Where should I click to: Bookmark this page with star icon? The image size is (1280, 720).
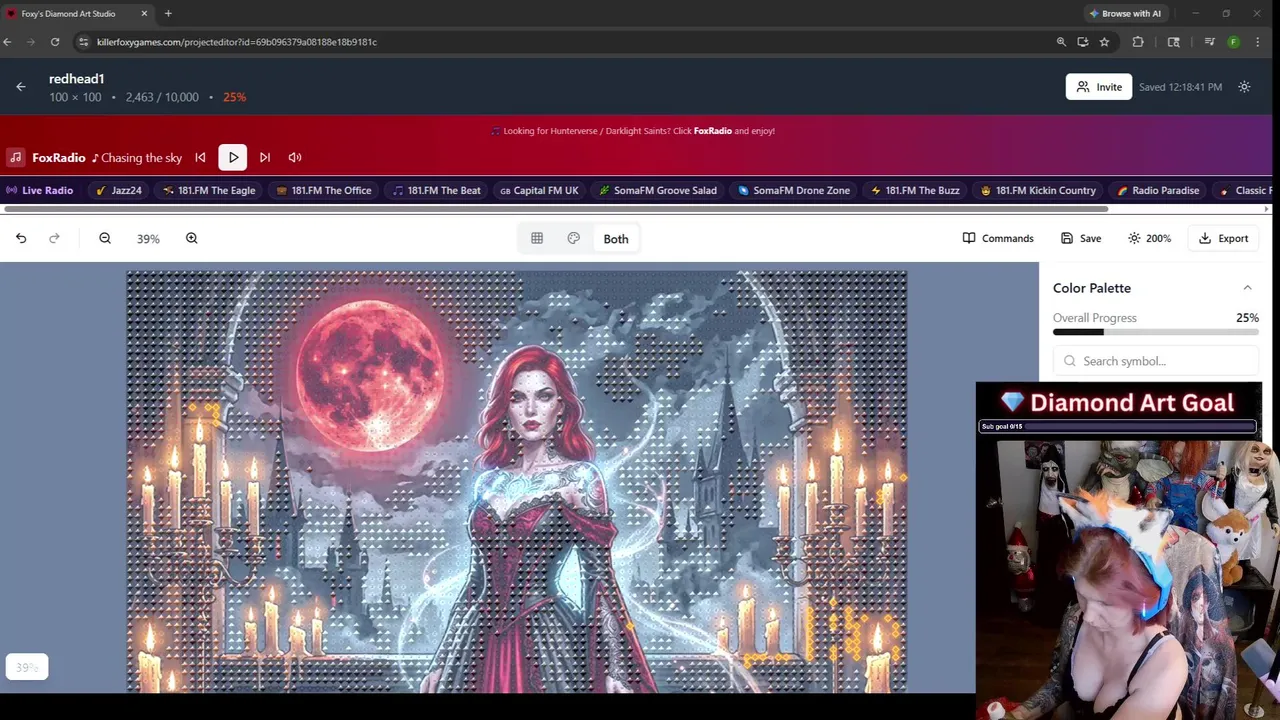1104,42
